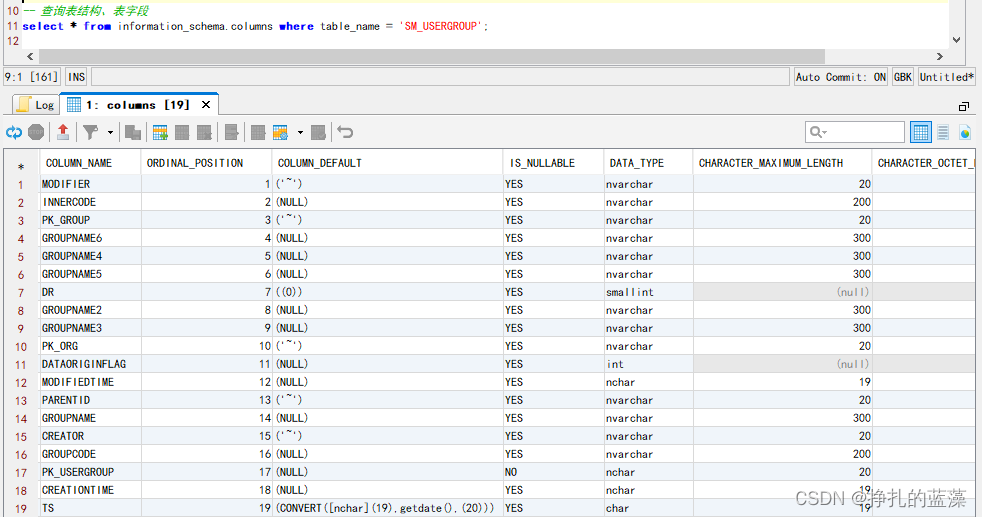This screenshot has width=982, height=517.
Task: Toggle the Auto Commit ON indicator
Action: (x=840, y=77)
